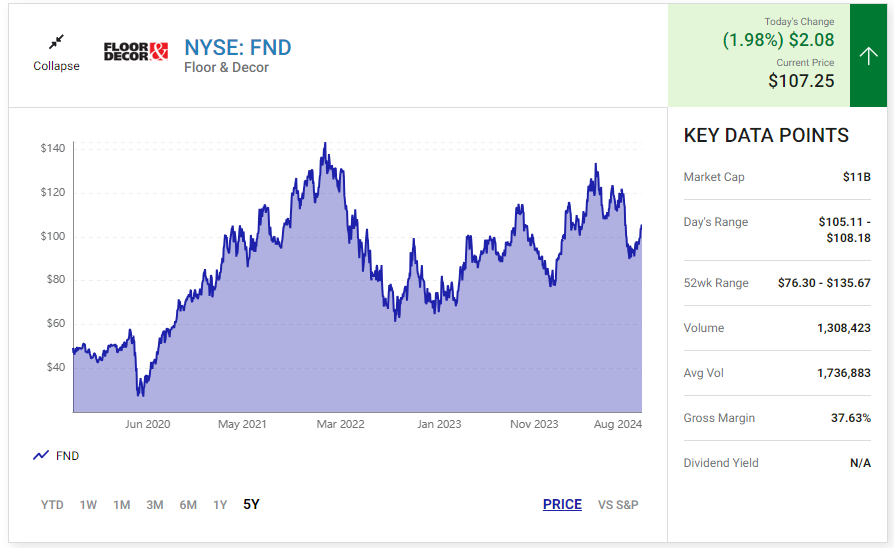Open the NYSE: FND ticker link

238,48
